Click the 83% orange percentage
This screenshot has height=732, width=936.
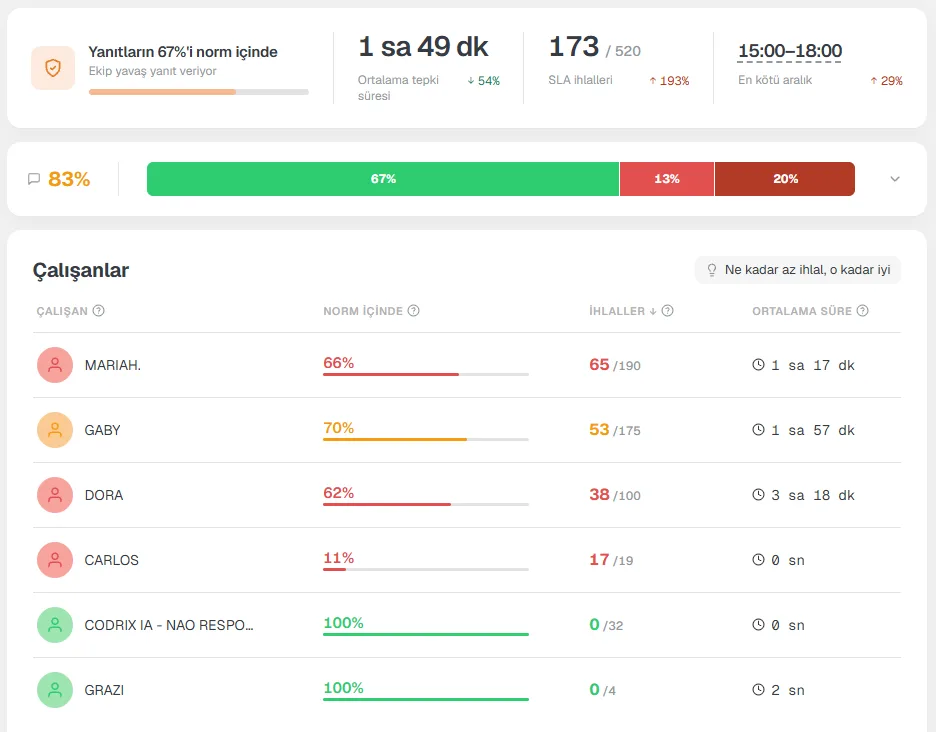(69, 179)
